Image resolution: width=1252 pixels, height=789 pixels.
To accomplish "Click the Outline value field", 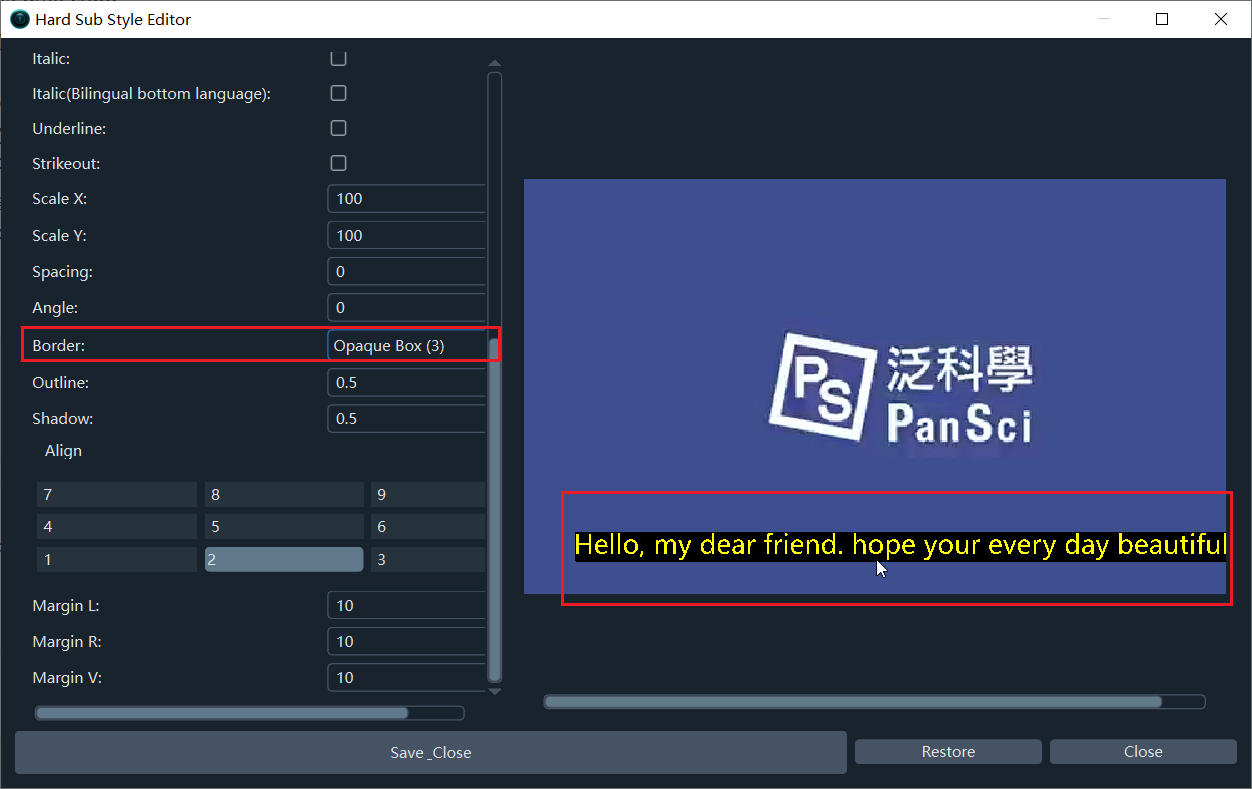I will pyautogui.click(x=407, y=383).
